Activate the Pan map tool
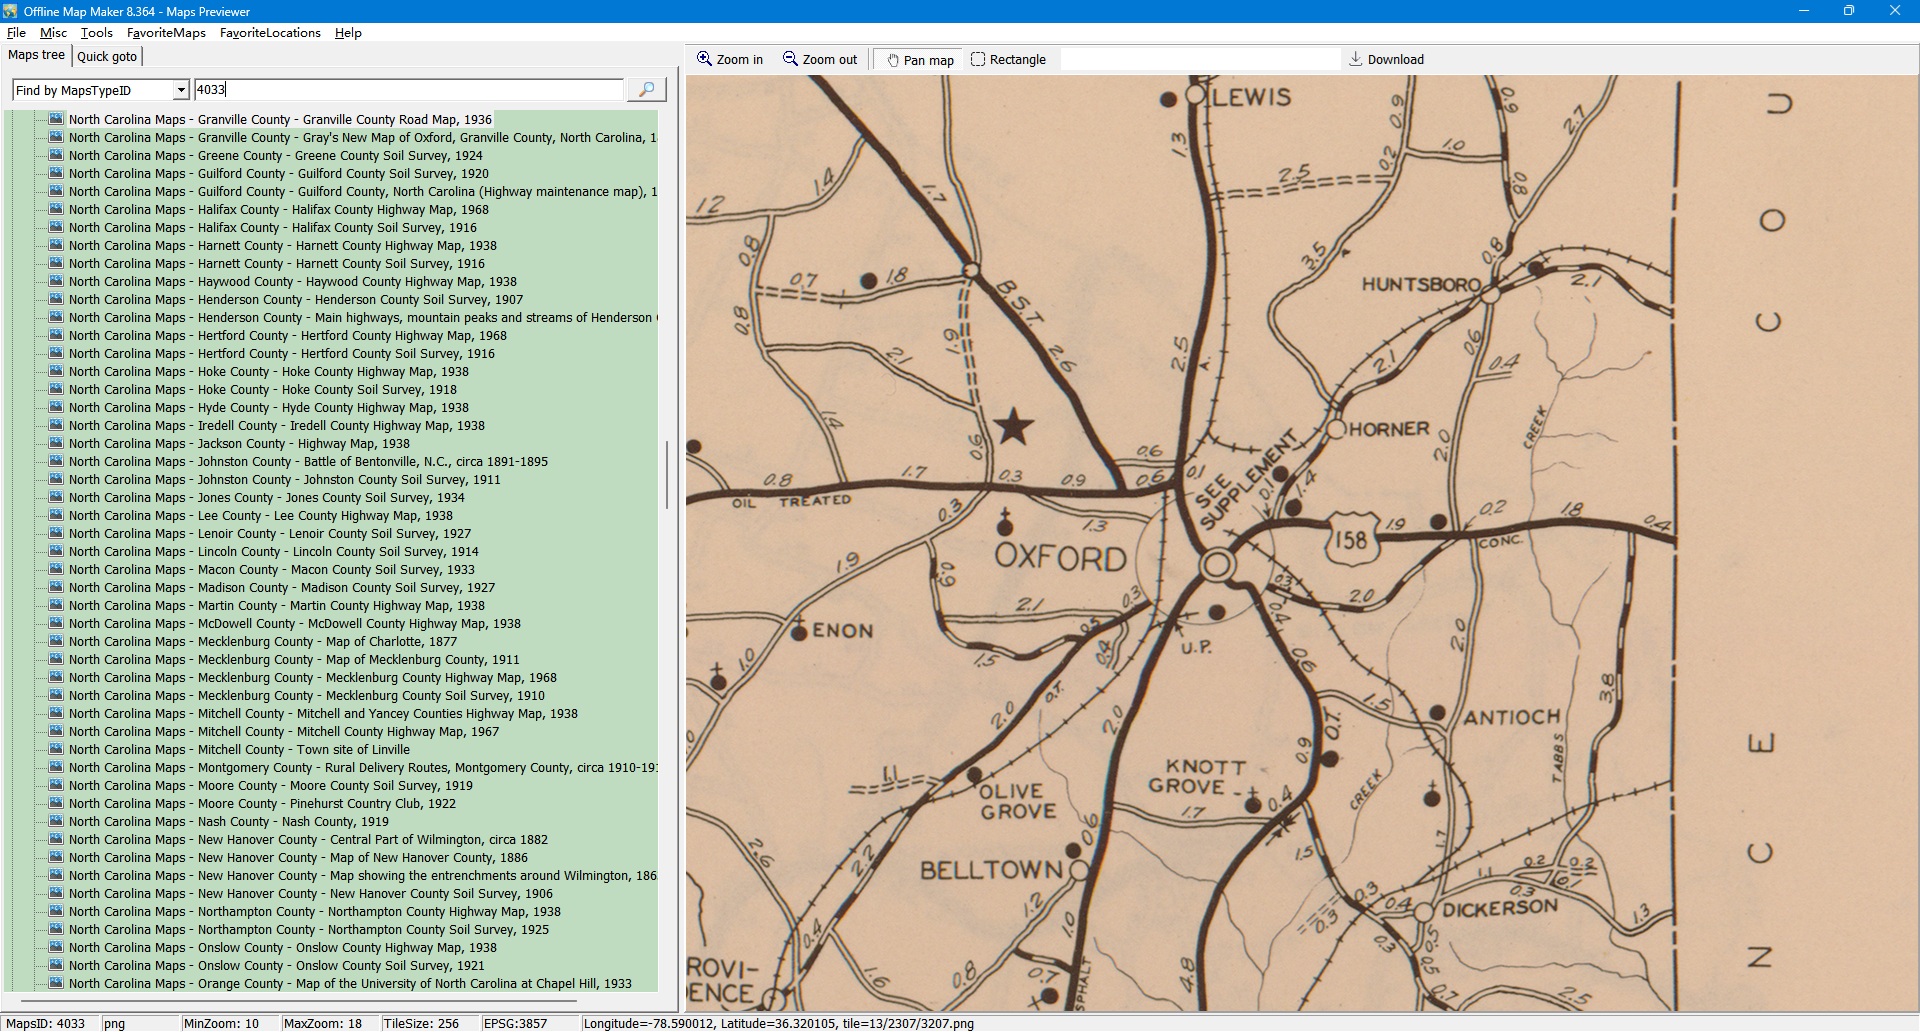1920x1032 pixels. (919, 60)
